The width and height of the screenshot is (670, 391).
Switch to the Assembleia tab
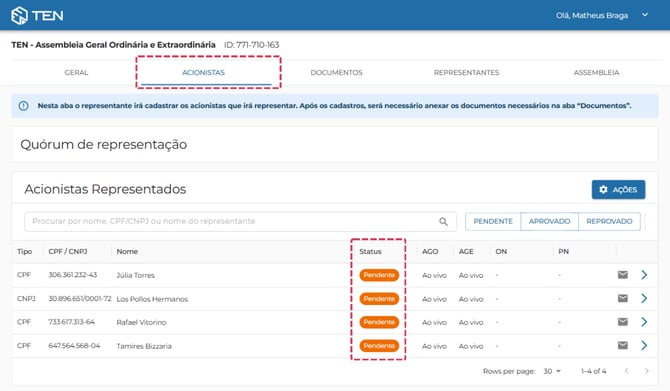click(596, 73)
